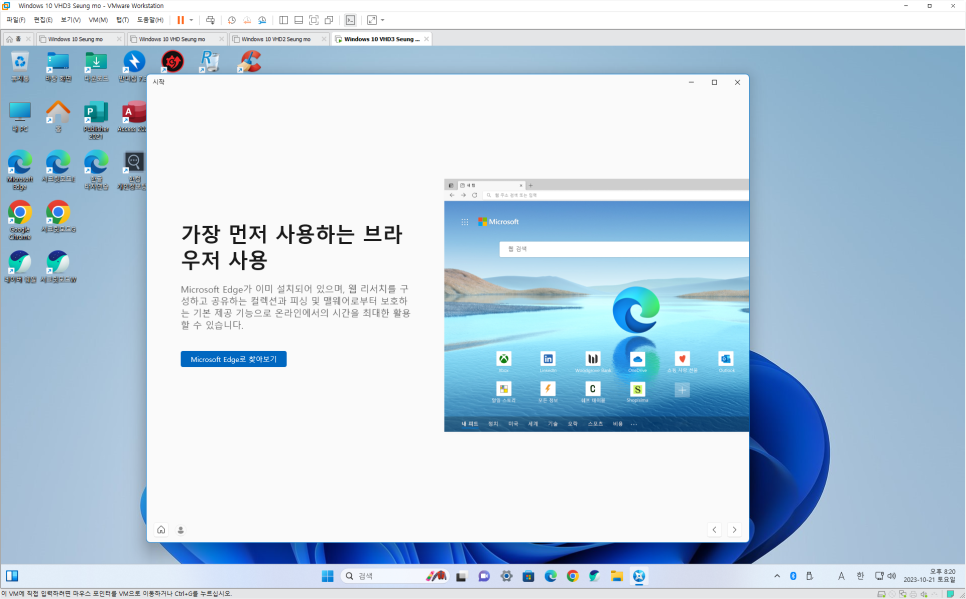Open Task View on the taskbar
This screenshot has width=966, height=599.
(x=461, y=576)
